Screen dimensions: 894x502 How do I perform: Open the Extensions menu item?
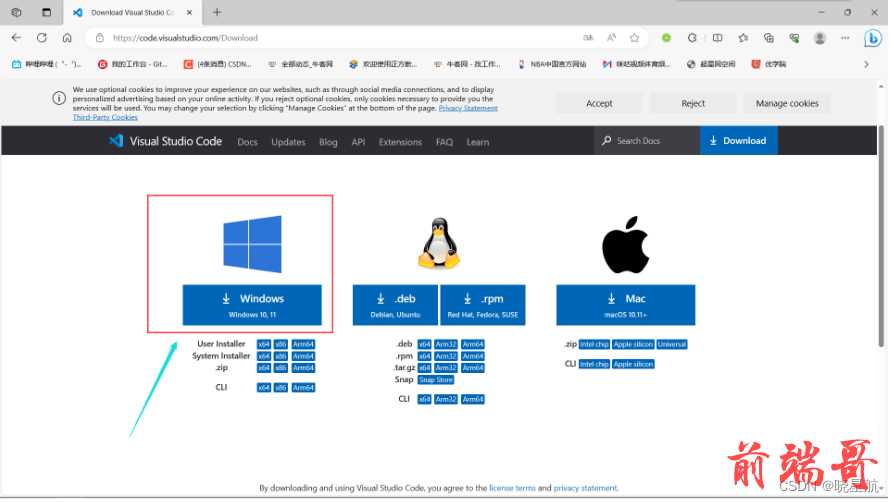[400, 142]
